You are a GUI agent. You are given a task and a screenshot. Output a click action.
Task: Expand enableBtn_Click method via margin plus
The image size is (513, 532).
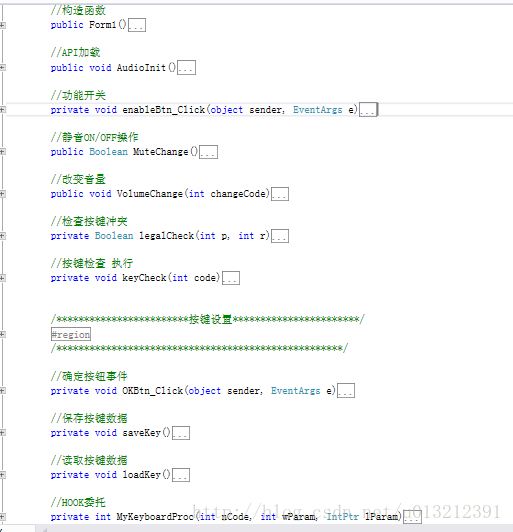(2, 110)
